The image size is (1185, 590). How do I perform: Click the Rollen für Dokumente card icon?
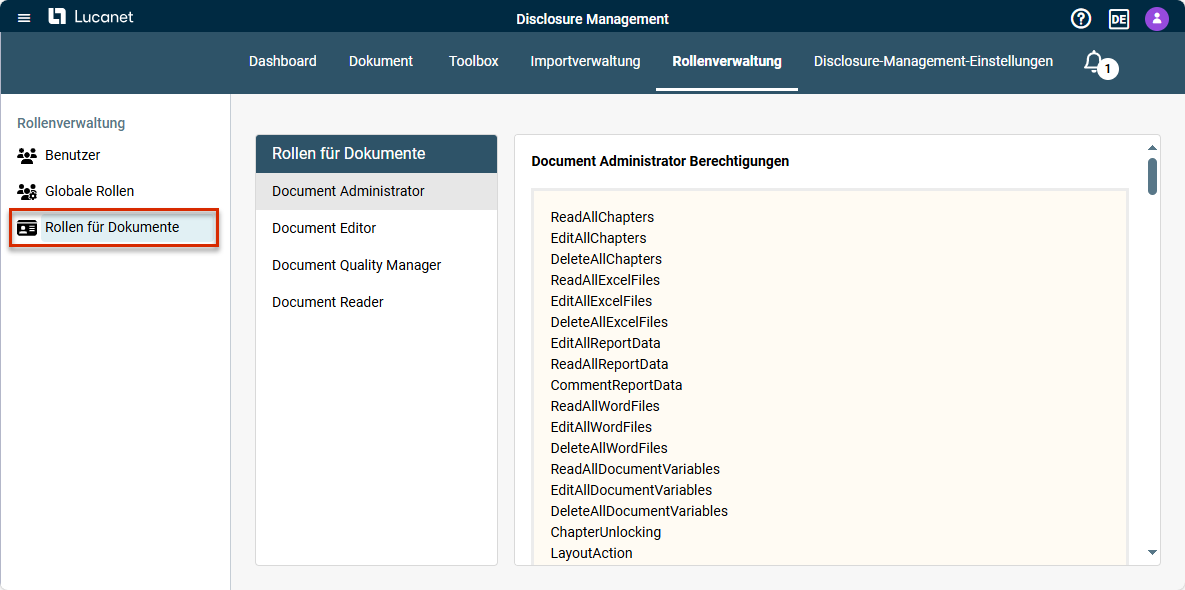27,228
